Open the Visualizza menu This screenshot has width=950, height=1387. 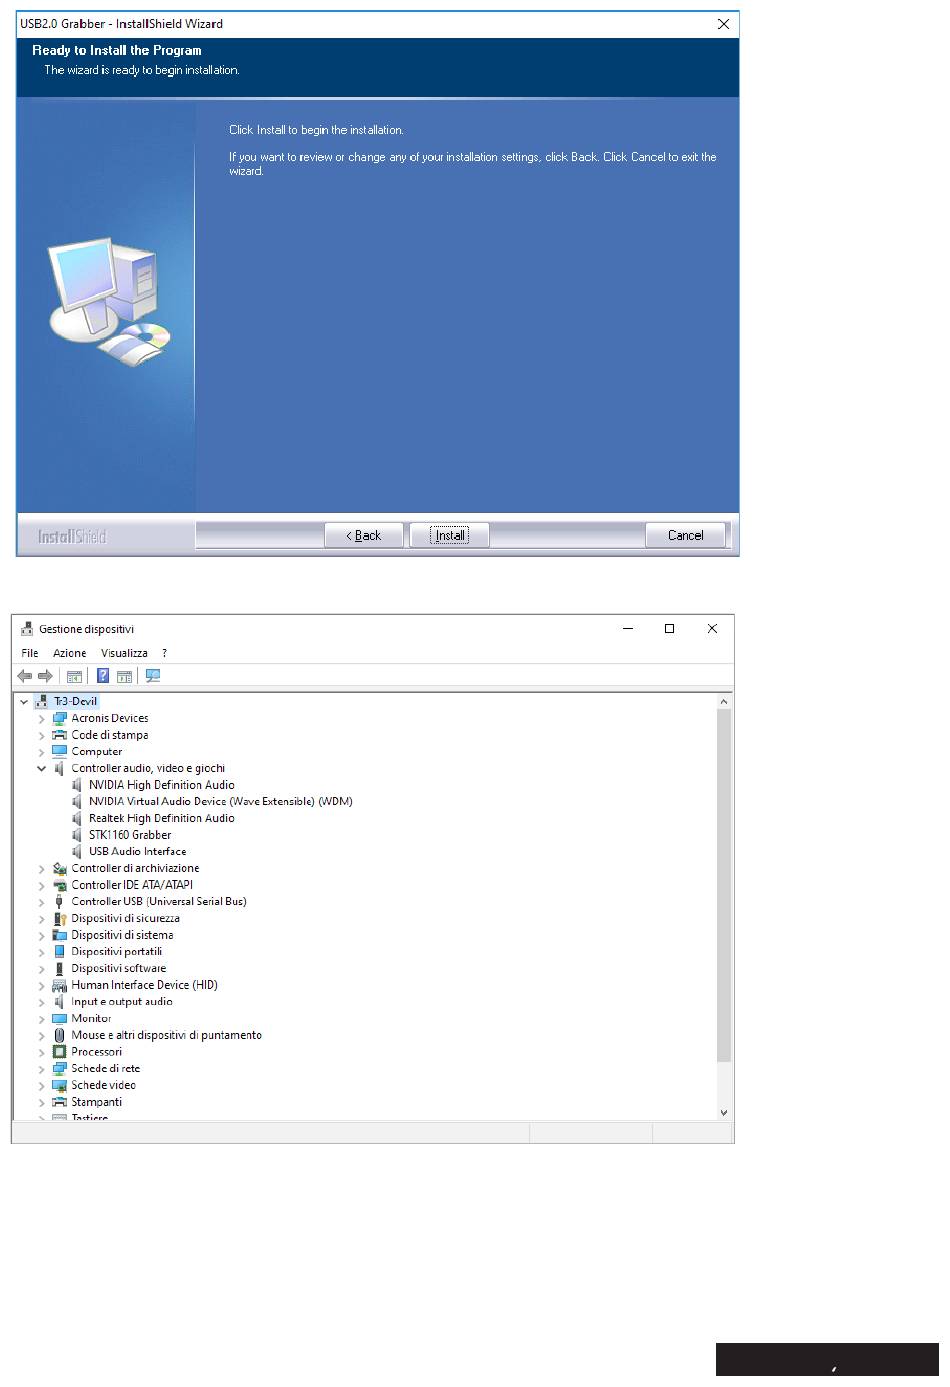(x=124, y=653)
